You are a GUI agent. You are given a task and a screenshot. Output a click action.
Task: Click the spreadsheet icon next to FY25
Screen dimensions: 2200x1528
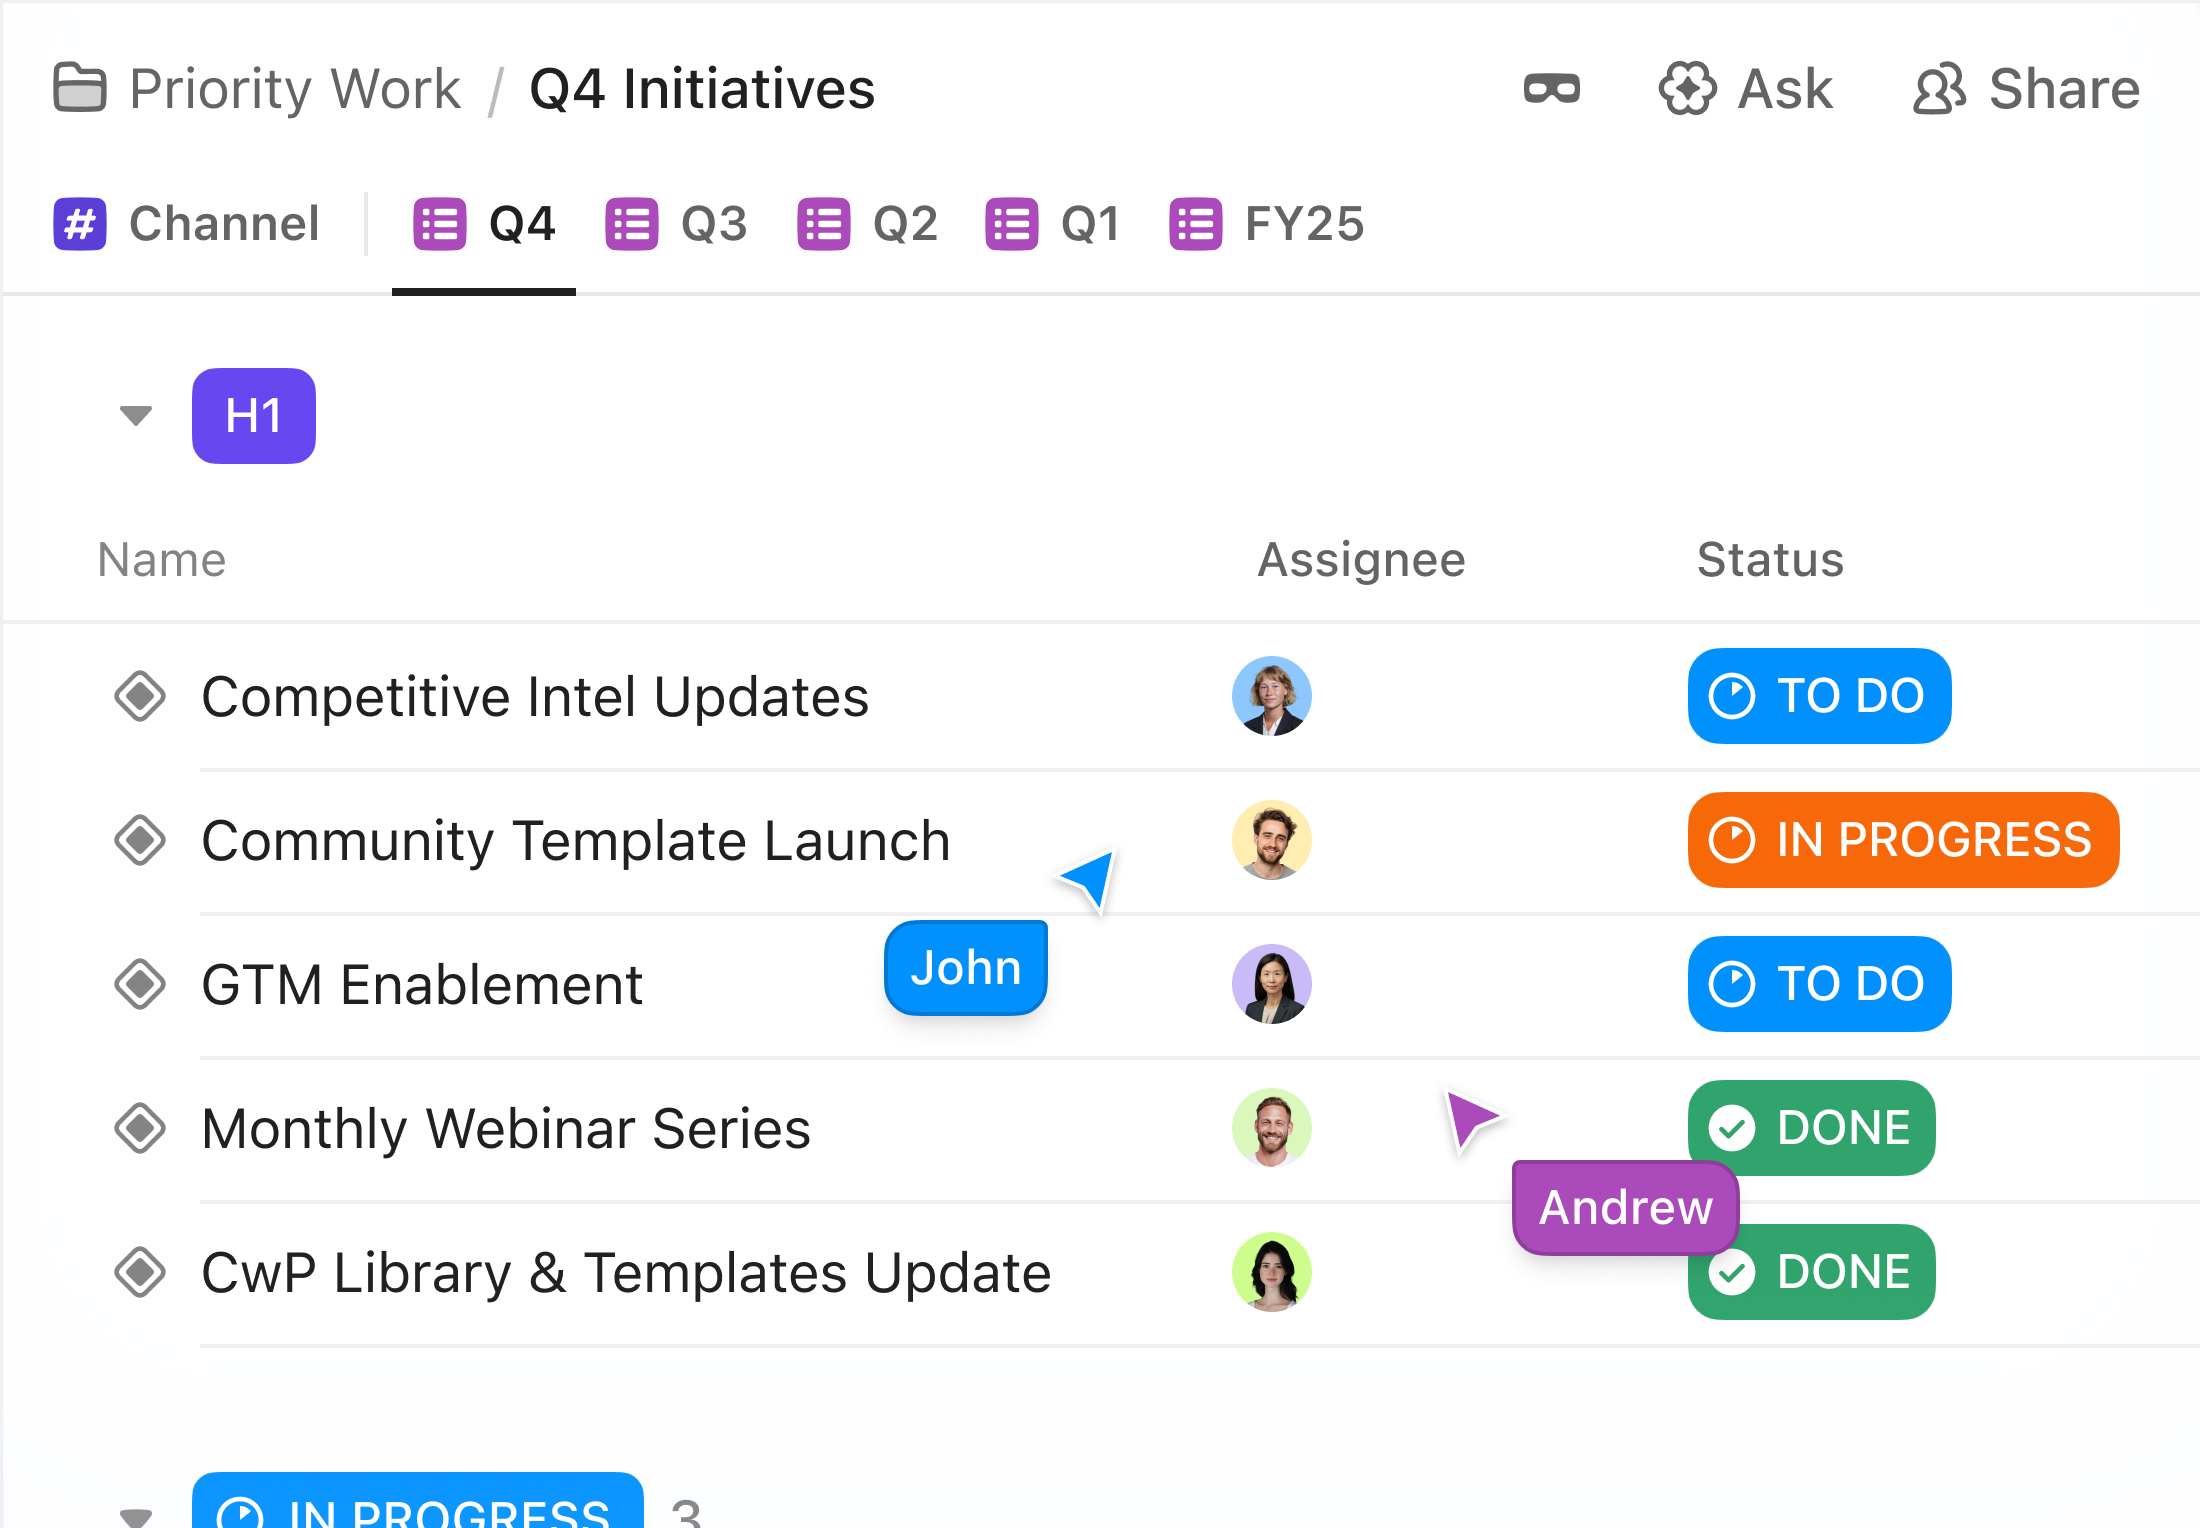coord(1194,223)
